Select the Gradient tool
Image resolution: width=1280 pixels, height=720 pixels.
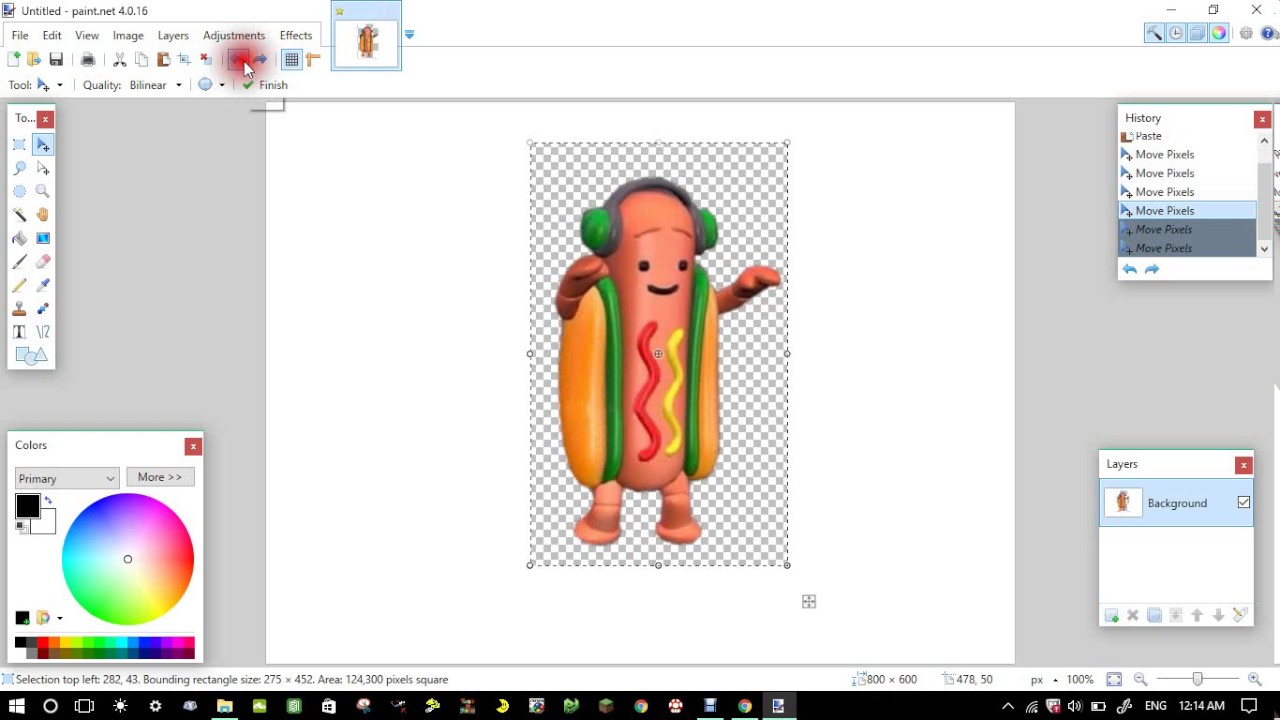point(43,238)
